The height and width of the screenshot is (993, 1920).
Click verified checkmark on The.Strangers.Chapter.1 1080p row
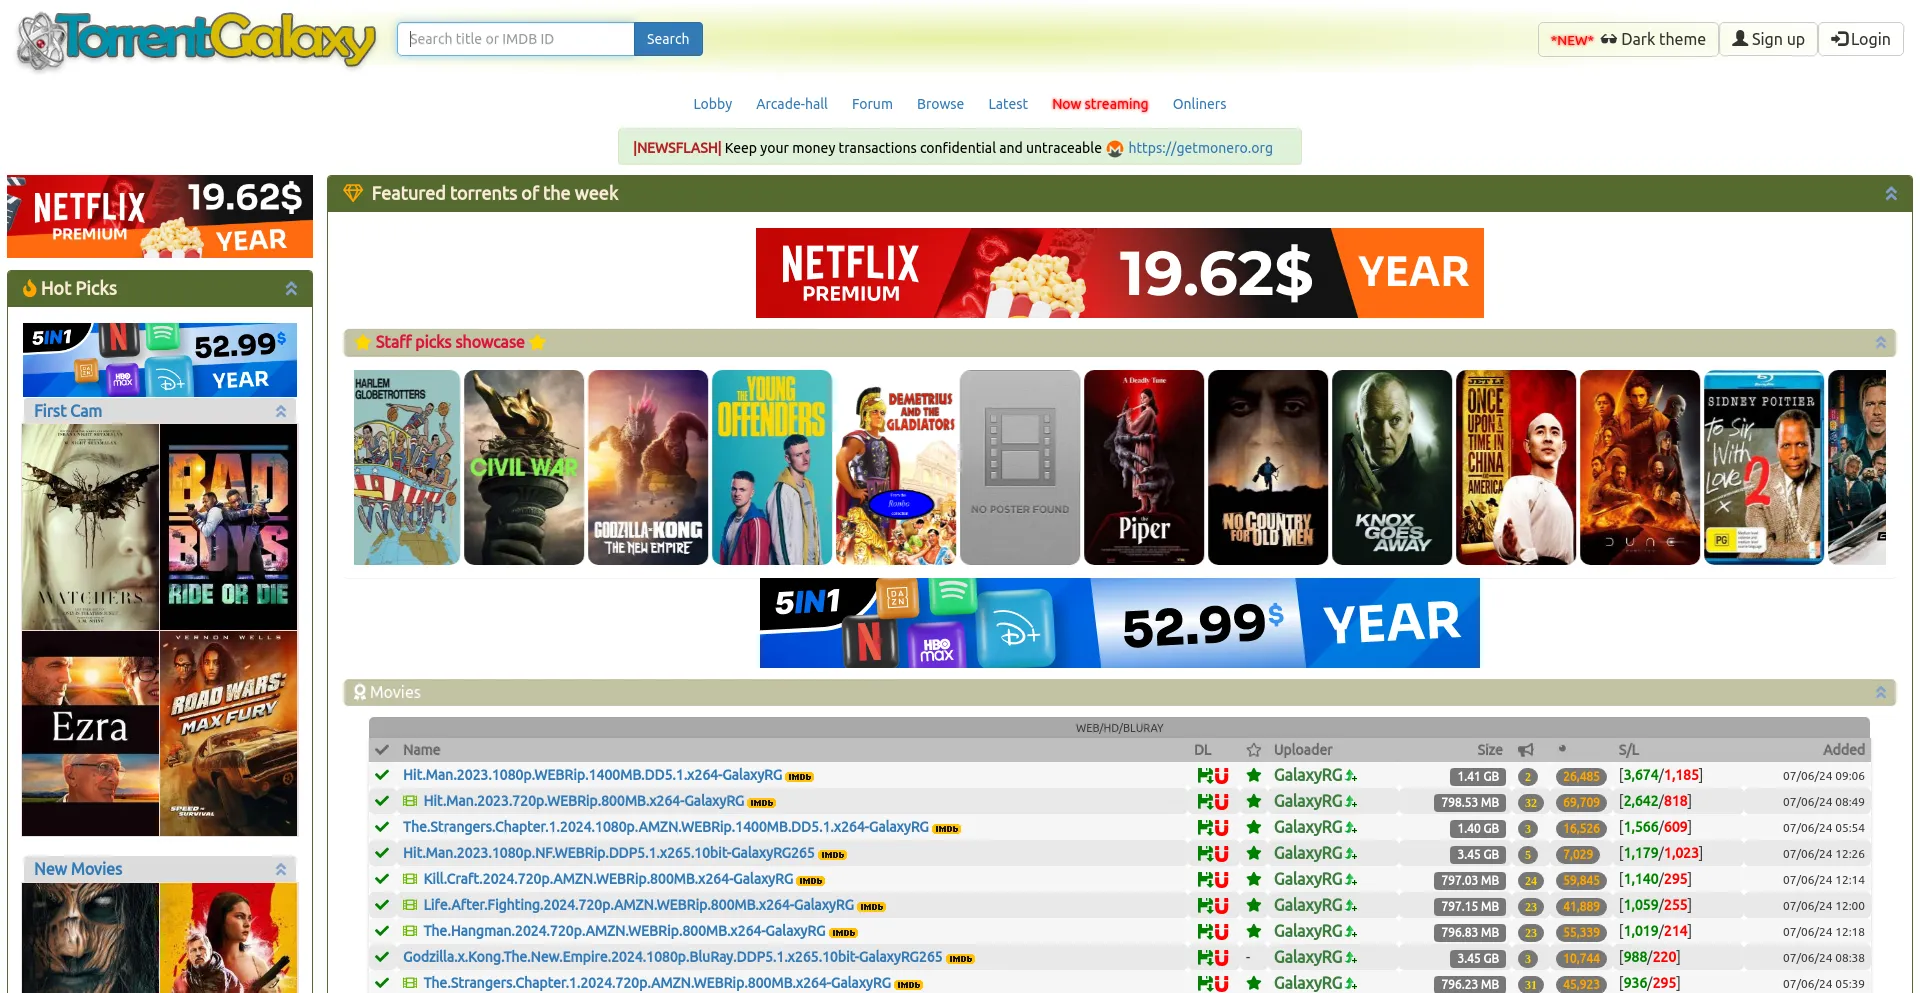click(x=381, y=828)
